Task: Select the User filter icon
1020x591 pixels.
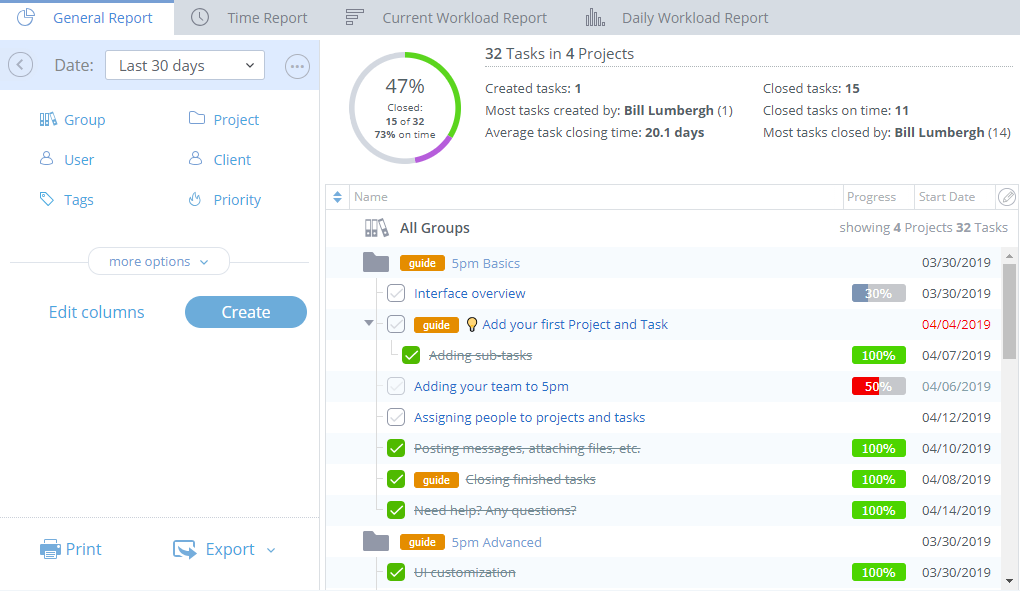Action: click(45, 159)
